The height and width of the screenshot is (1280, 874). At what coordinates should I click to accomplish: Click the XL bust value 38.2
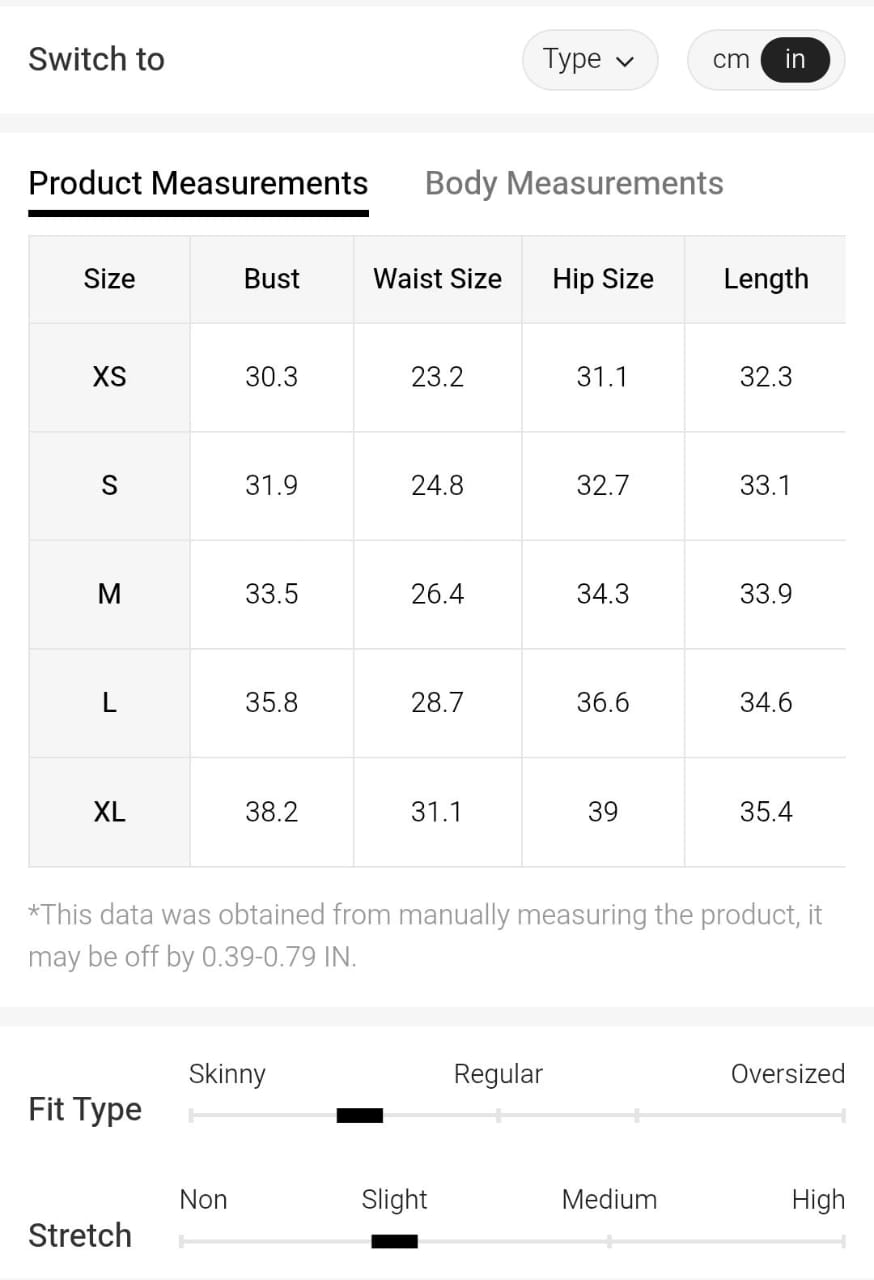272,812
